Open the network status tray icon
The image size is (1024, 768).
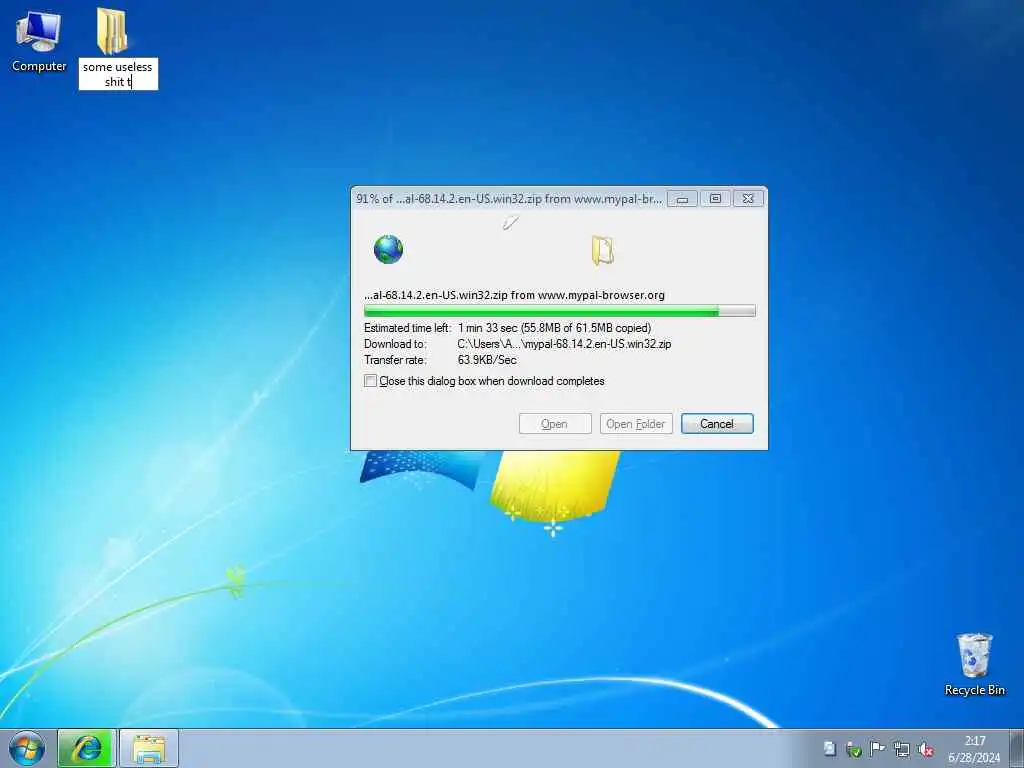902,749
